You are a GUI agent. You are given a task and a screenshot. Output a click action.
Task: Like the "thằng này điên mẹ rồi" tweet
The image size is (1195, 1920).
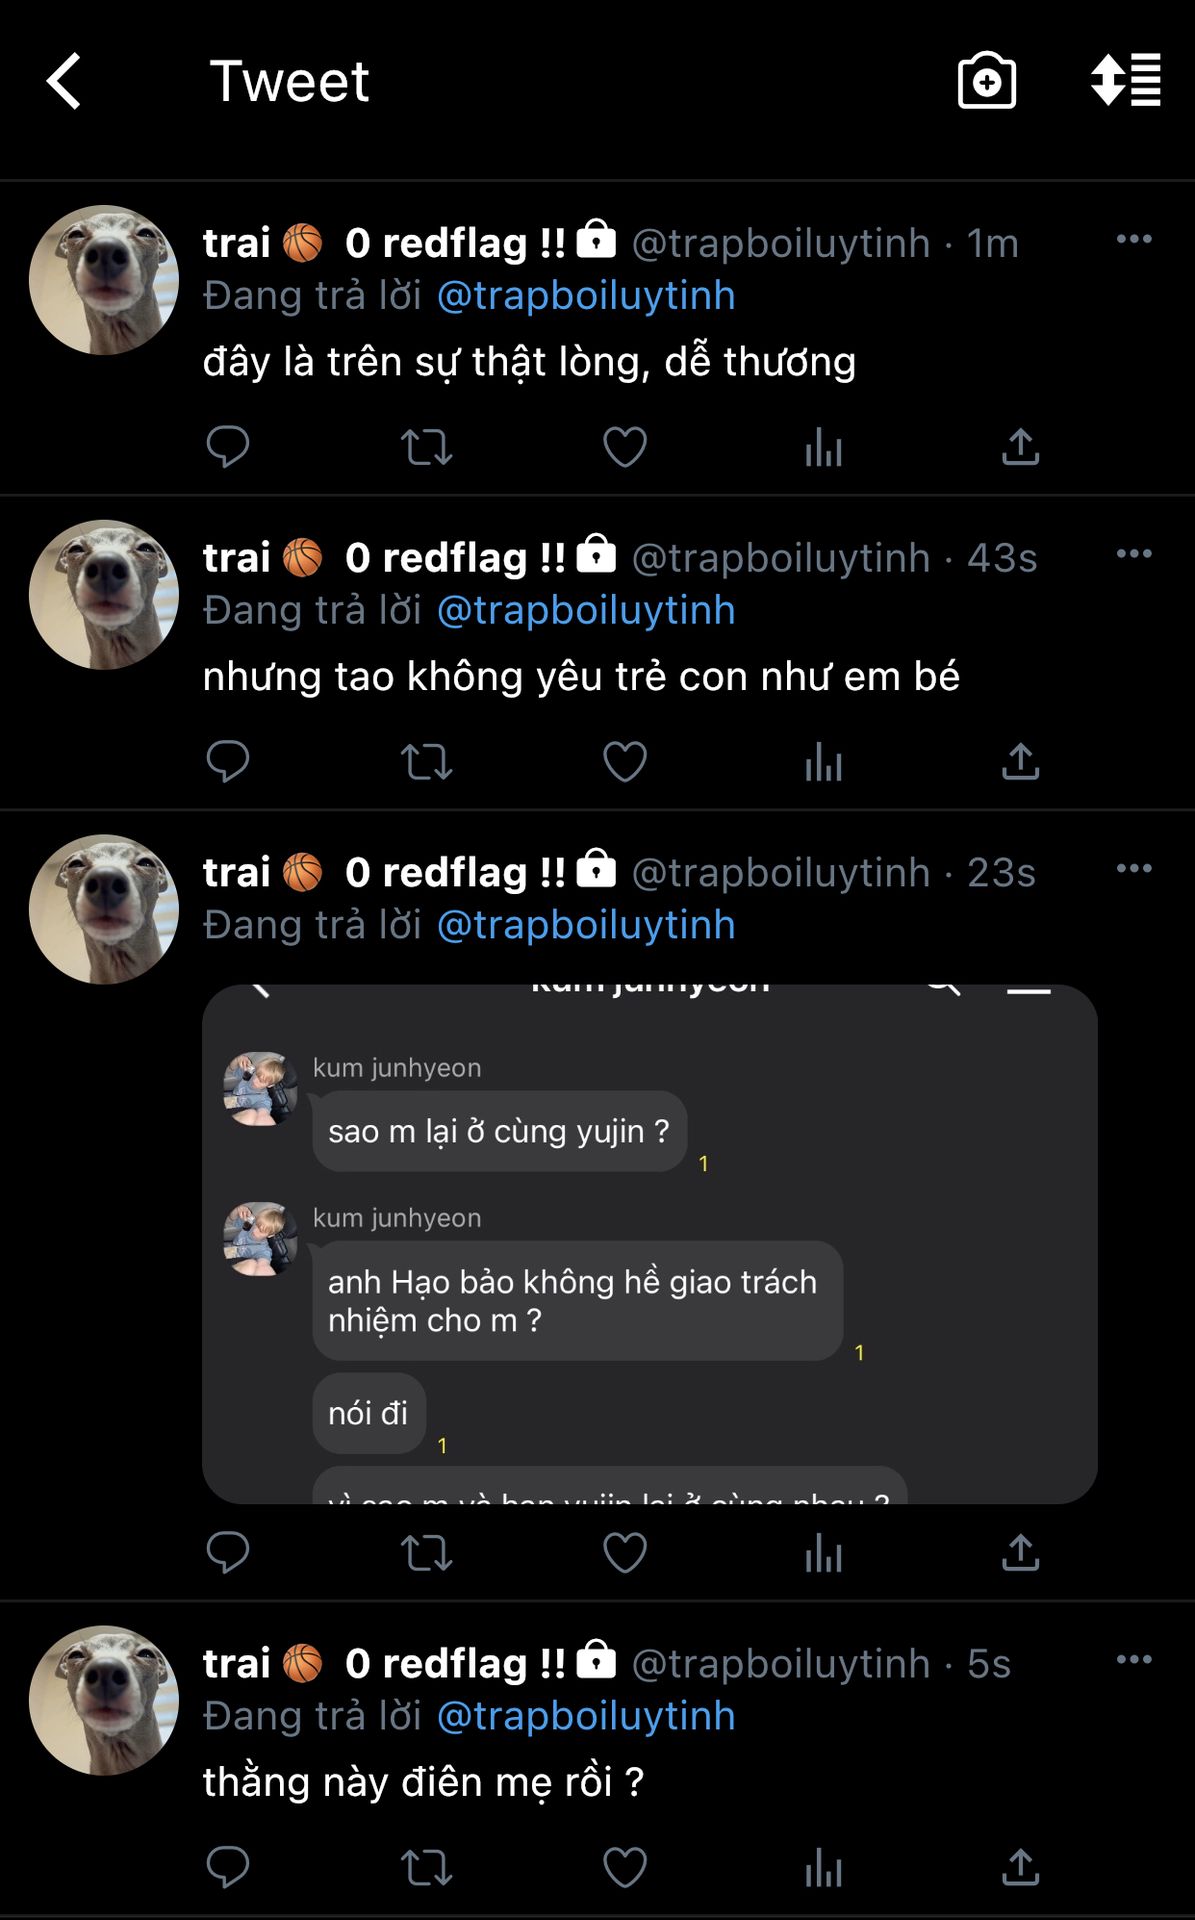[x=625, y=1867]
